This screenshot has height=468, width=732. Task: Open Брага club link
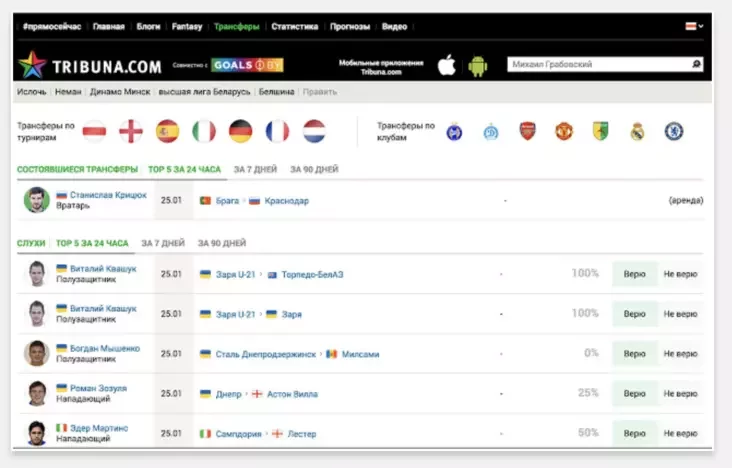pos(227,200)
